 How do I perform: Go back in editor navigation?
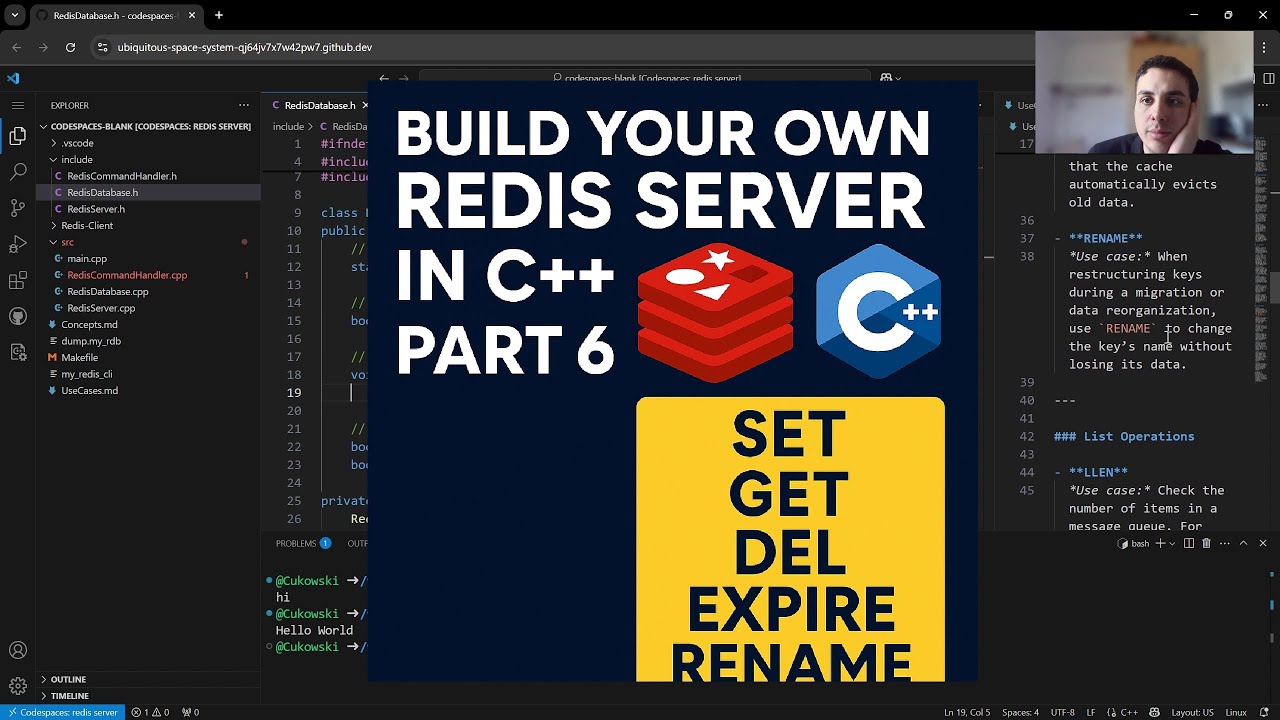[x=383, y=78]
